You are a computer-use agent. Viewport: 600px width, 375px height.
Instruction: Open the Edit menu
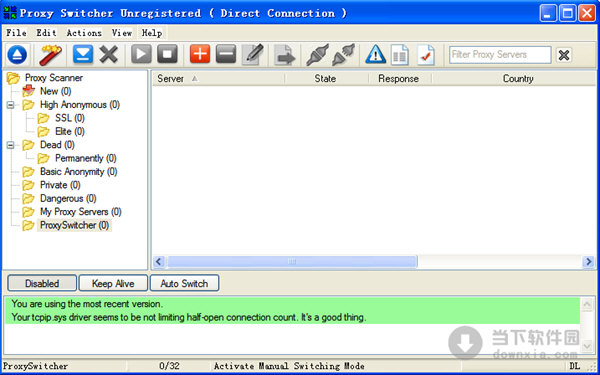(46, 33)
